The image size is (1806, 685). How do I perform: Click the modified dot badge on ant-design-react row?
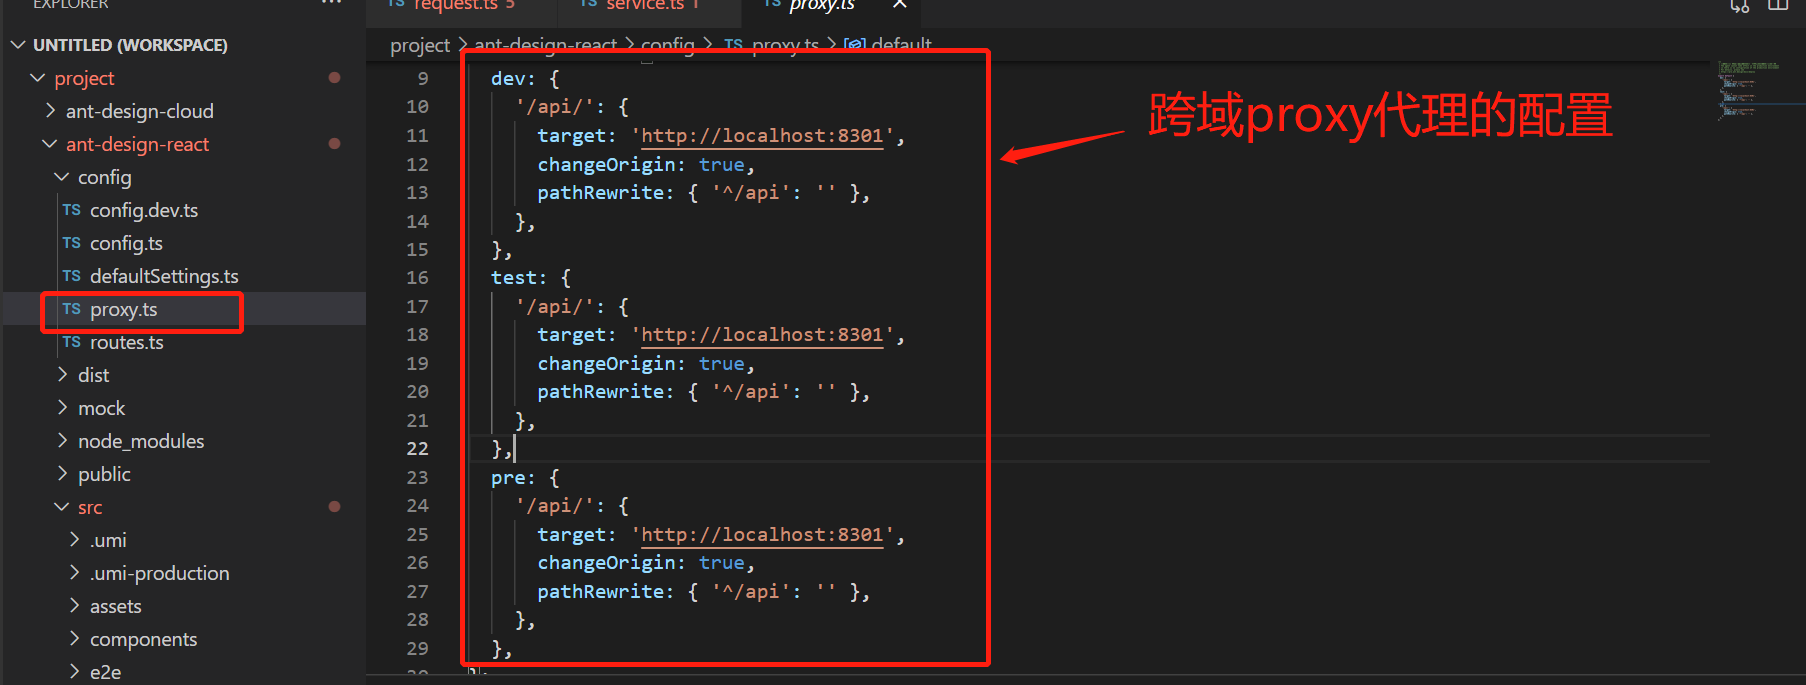334,144
